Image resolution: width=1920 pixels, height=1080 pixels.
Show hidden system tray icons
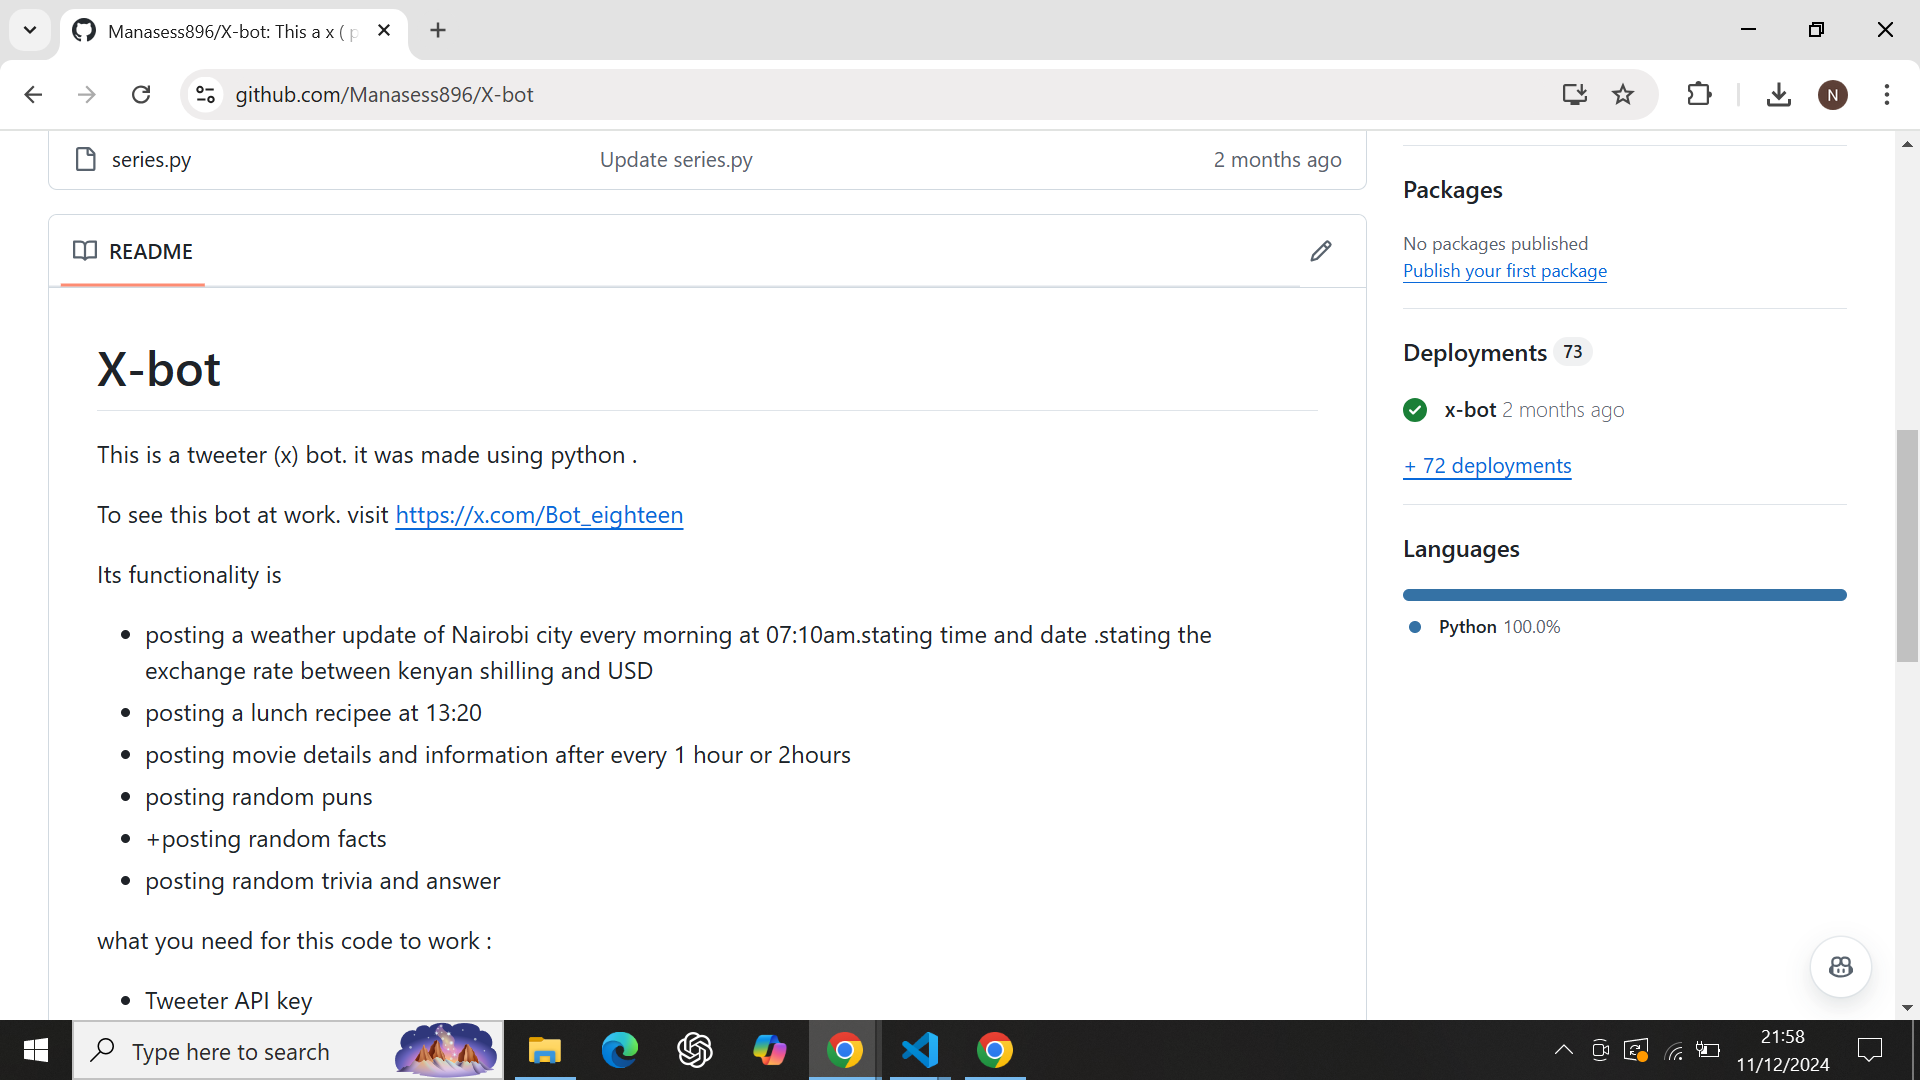coord(1564,1050)
